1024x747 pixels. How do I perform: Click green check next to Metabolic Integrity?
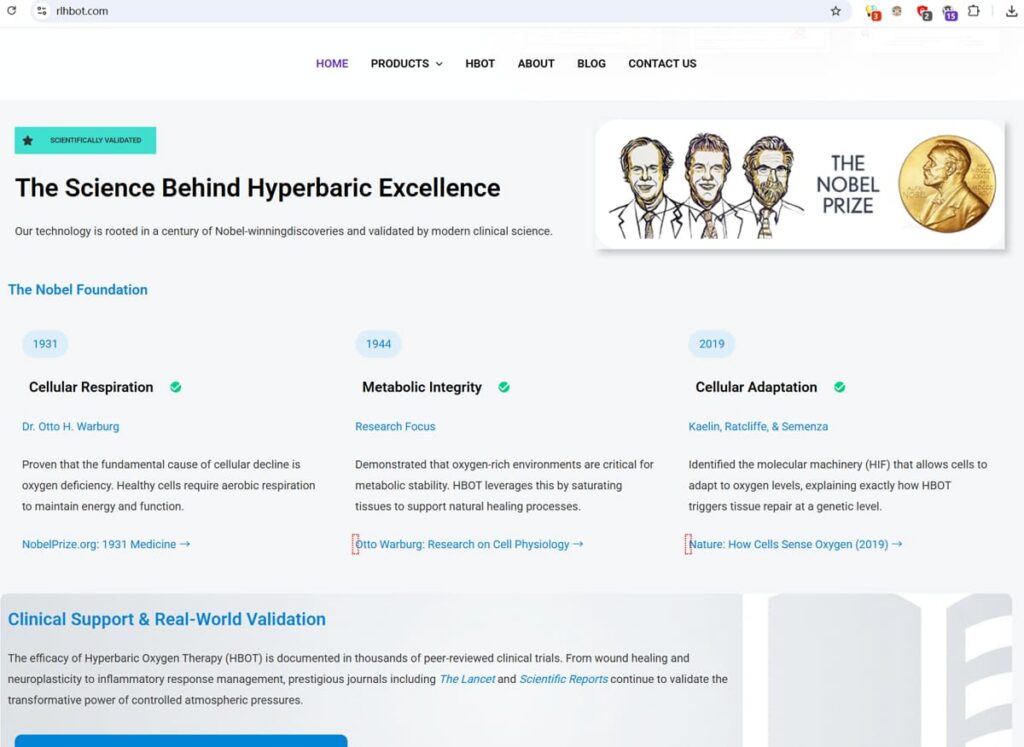(504, 387)
